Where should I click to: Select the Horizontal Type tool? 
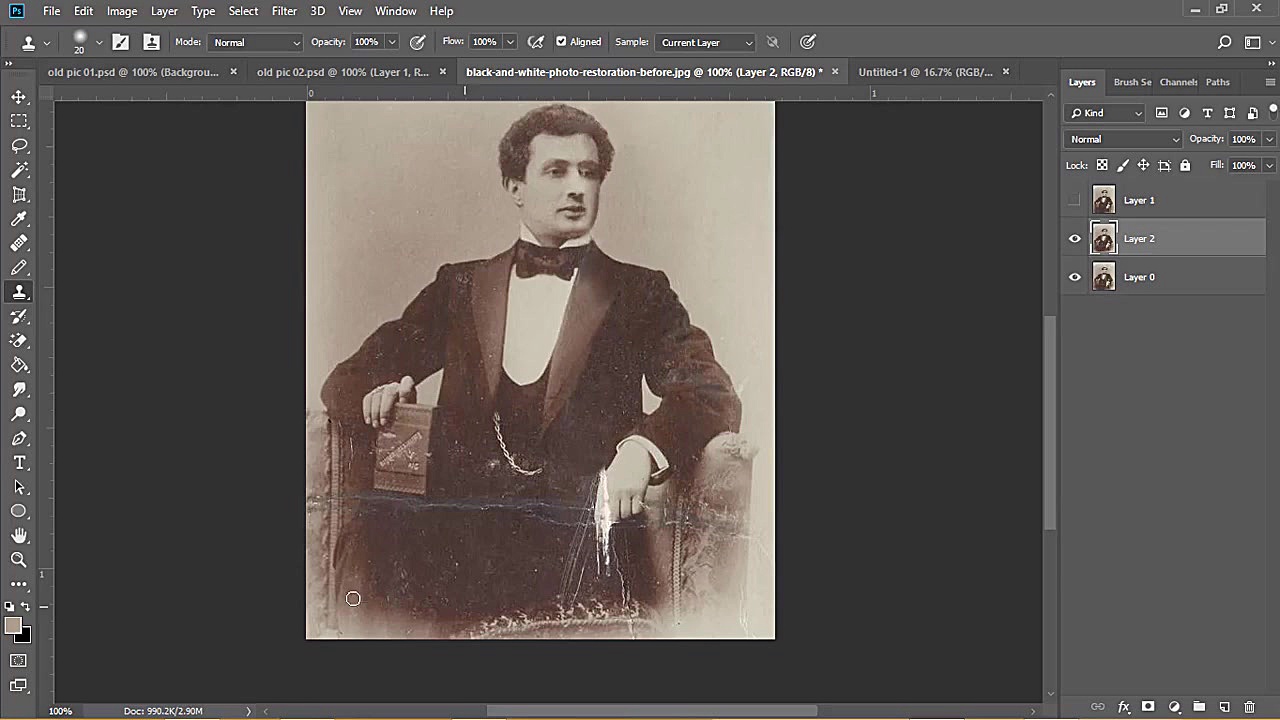[19, 463]
